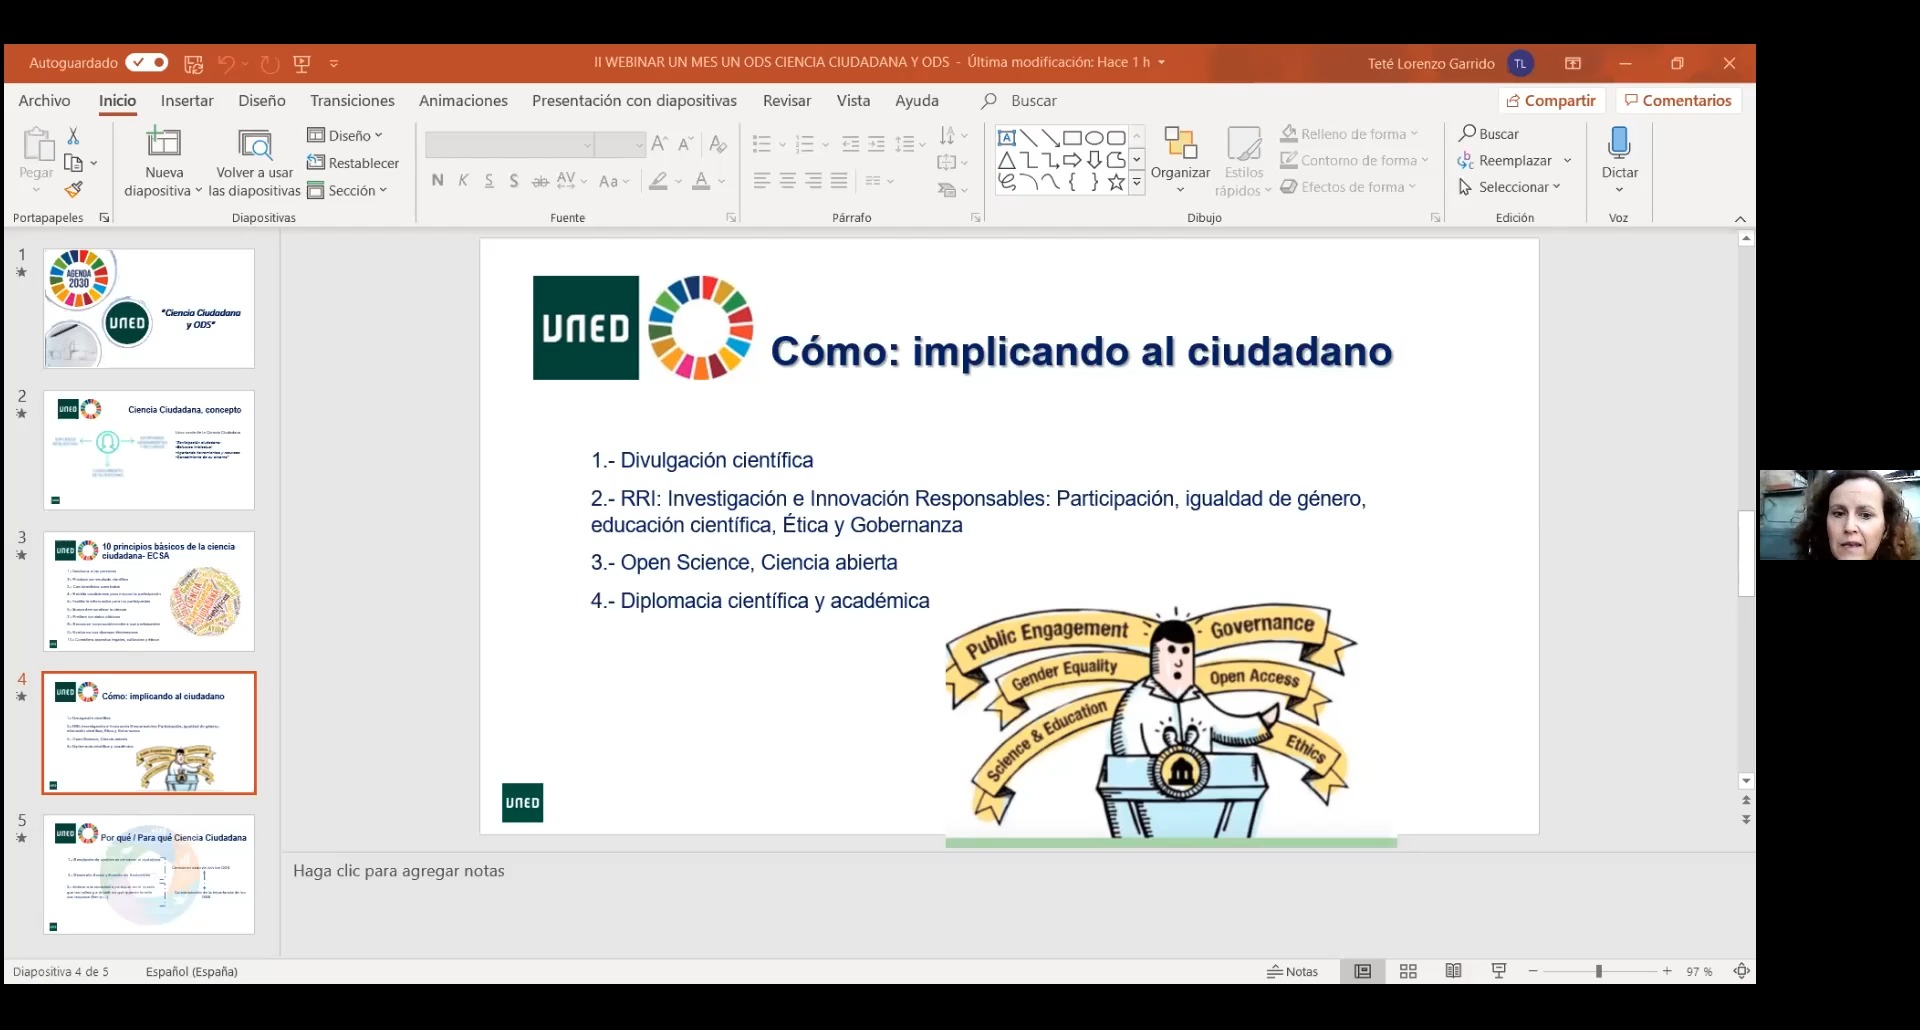Click the font color A swatch
The width and height of the screenshot is (1920, 1030).
(701, 181)
